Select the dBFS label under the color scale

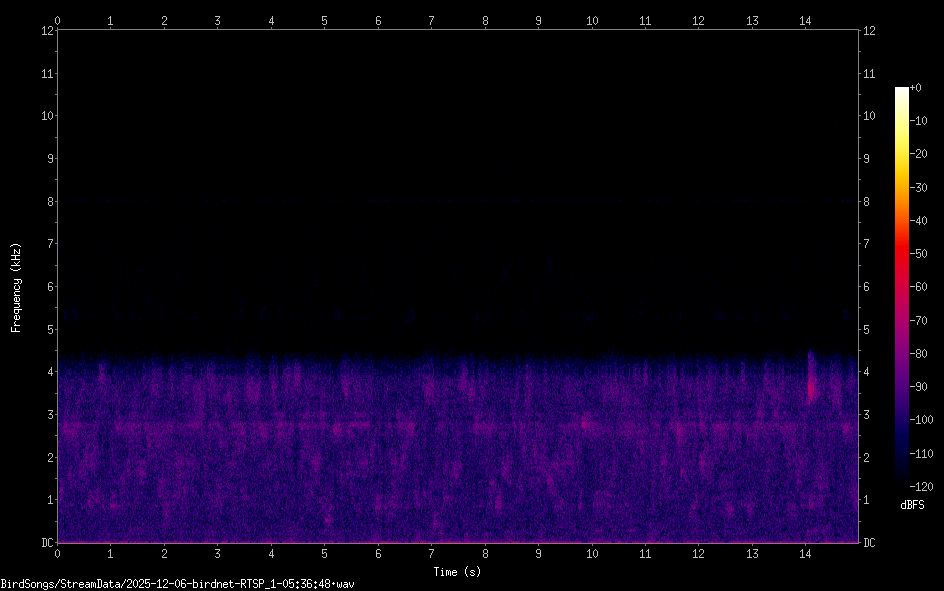[x=912, y=505]
